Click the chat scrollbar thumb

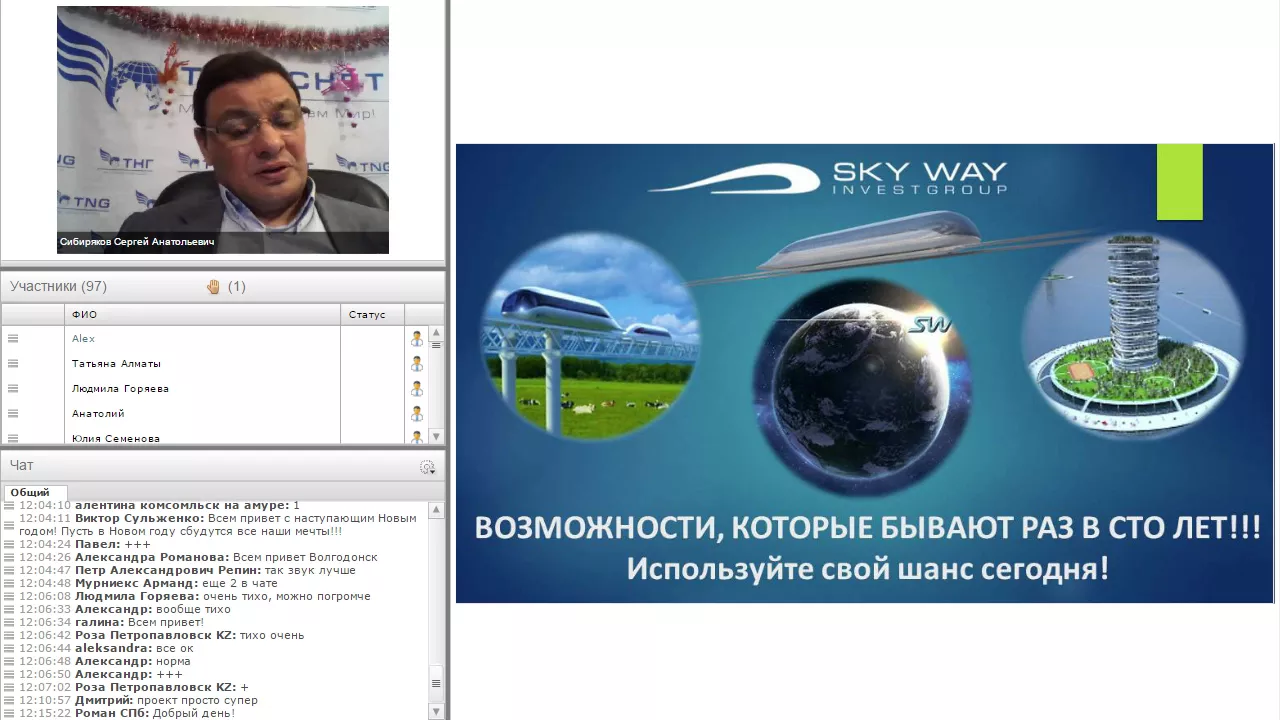[436, 684]
